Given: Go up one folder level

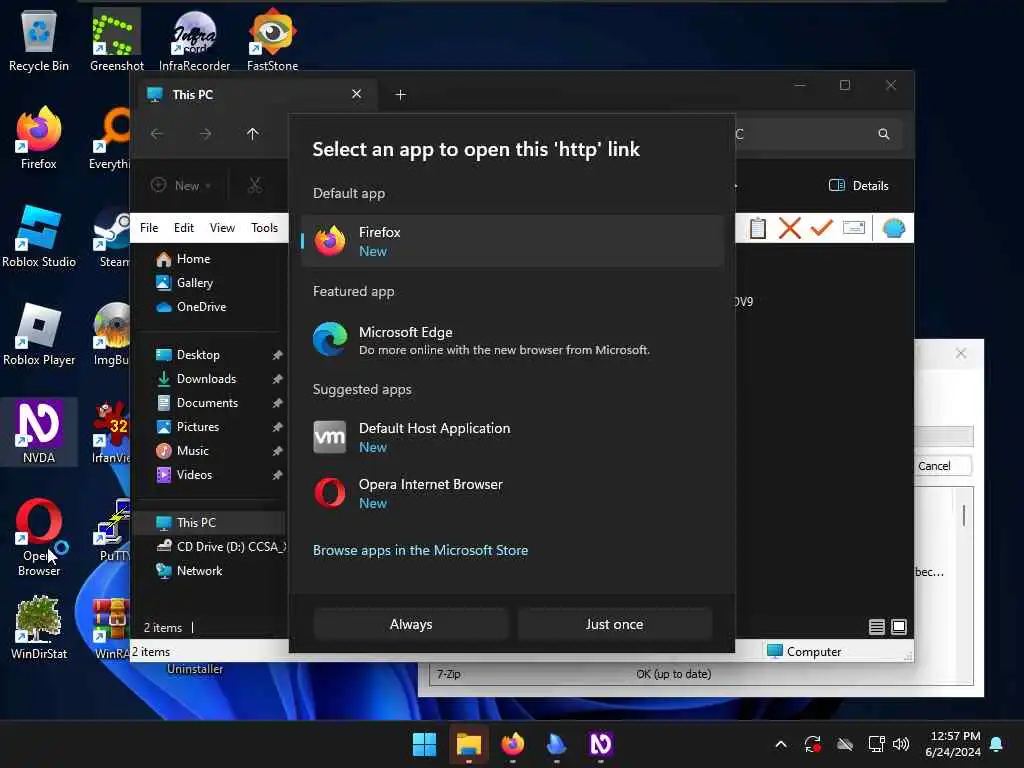Looking at the screenshot, I should (x=253, y=134).
